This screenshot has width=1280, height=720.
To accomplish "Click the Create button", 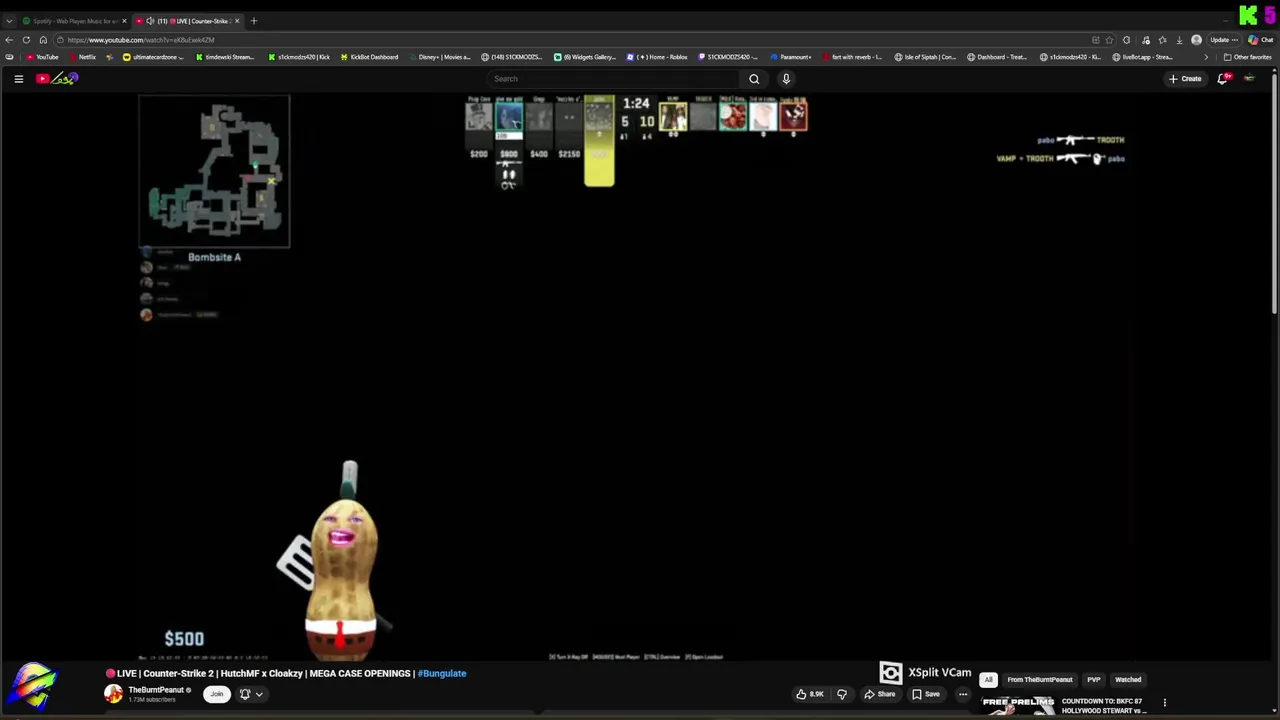I will point(1185,79).
